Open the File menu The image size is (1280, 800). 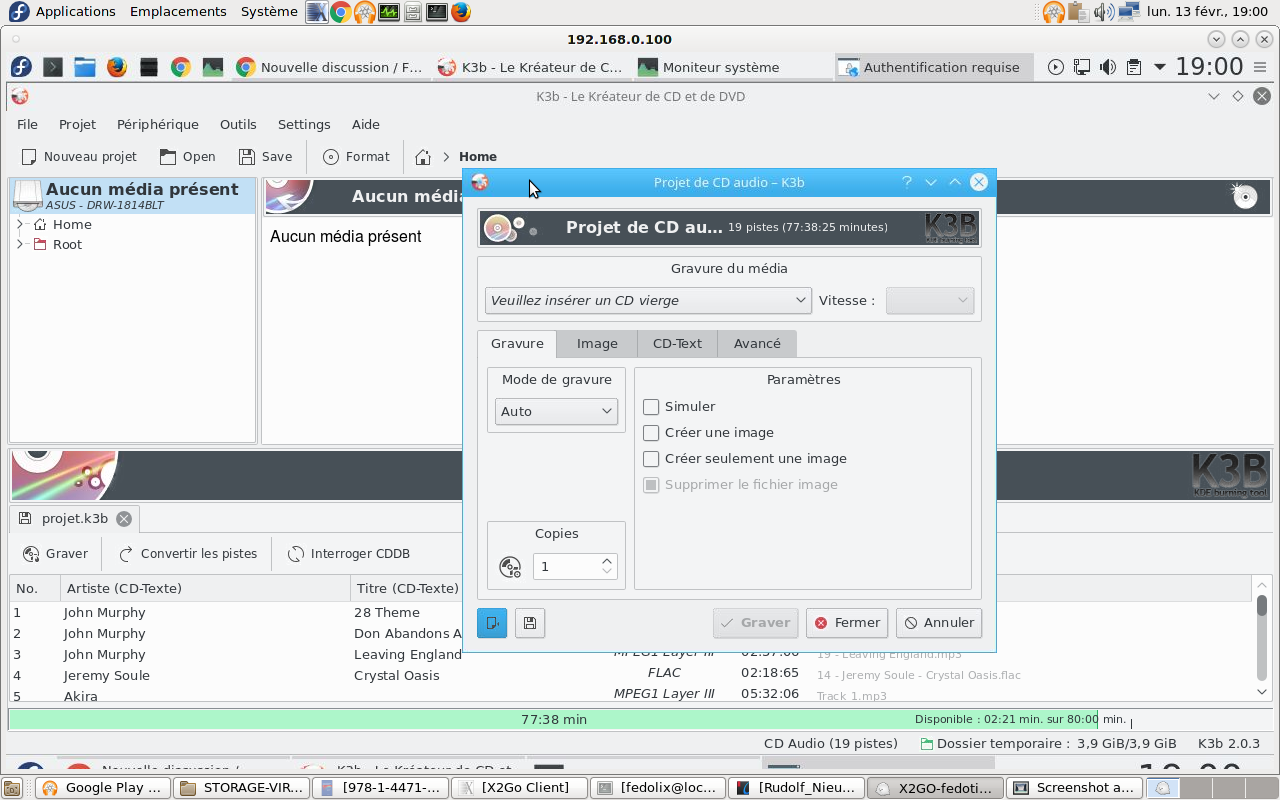pos(27,125)
